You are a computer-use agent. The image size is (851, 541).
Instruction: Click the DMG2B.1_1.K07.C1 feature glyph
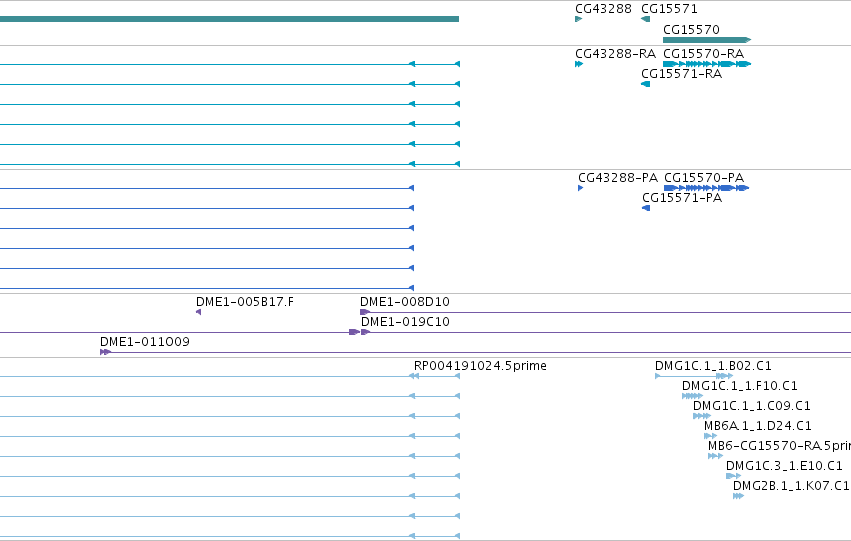tap(739, 496)
